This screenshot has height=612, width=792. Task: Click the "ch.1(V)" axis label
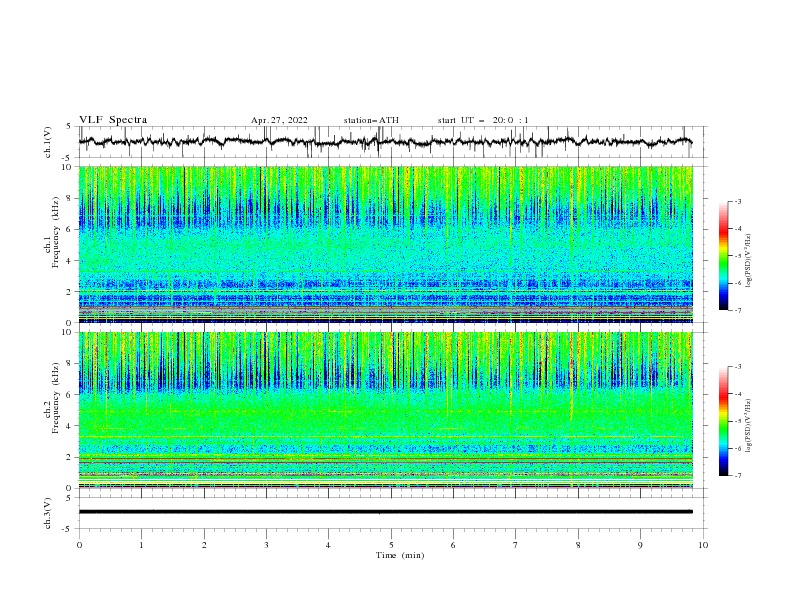48,142
